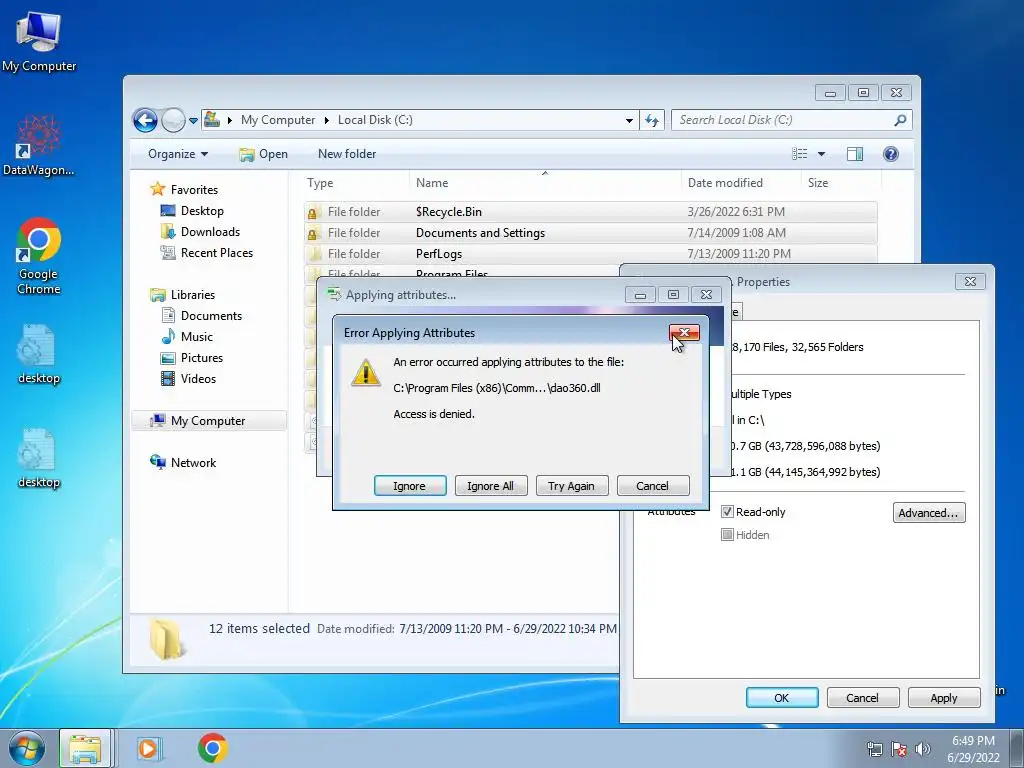Sort by the Name column header
This screenshot has width=1024, height=768.
pyautogui.click(x=545, y=183)
